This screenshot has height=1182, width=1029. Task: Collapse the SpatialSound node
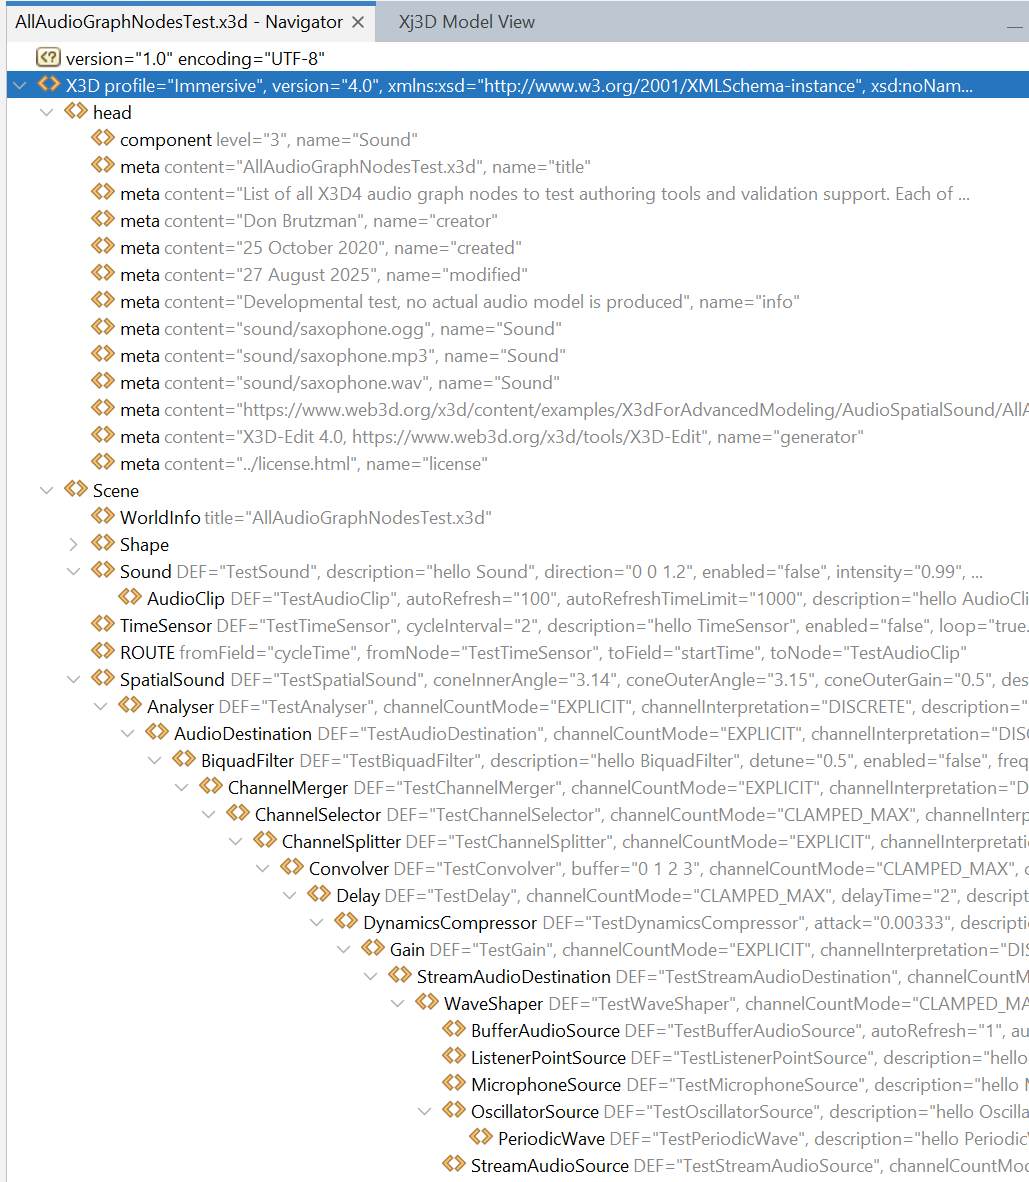point(73,679)
